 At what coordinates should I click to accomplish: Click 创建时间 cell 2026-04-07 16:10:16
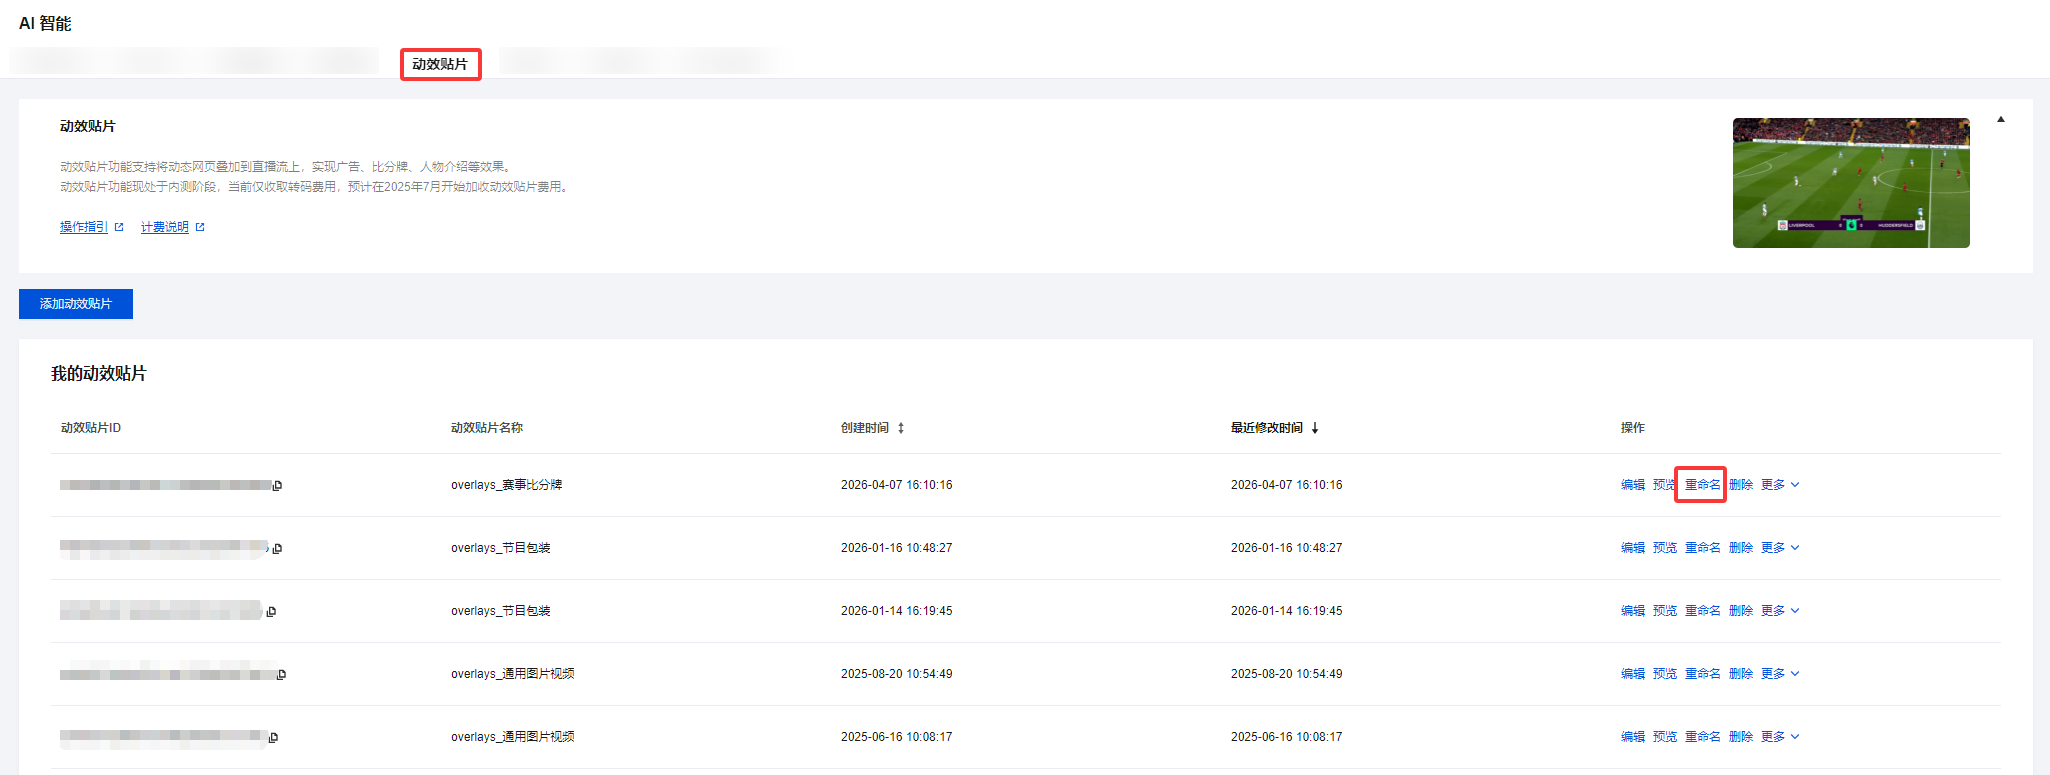click(x=897, y=485)
